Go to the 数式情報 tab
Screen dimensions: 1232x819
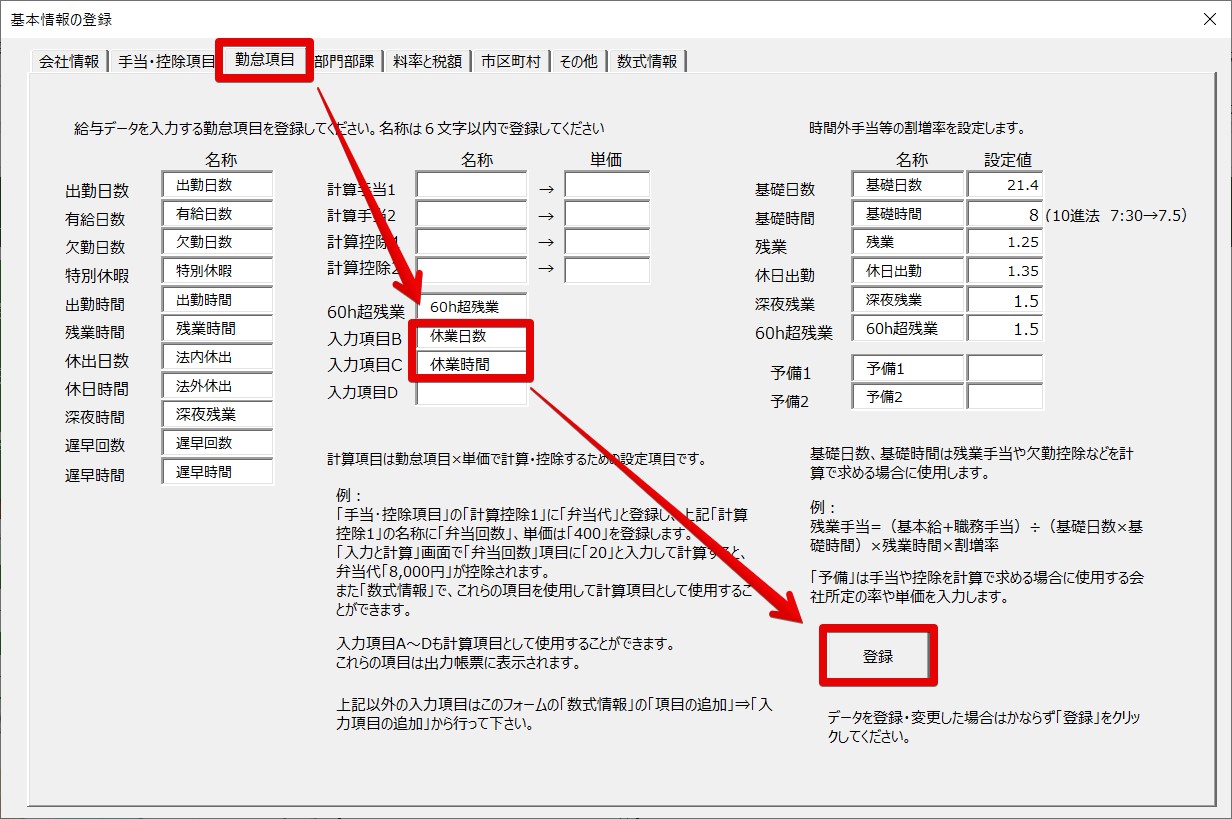[647, 61]
